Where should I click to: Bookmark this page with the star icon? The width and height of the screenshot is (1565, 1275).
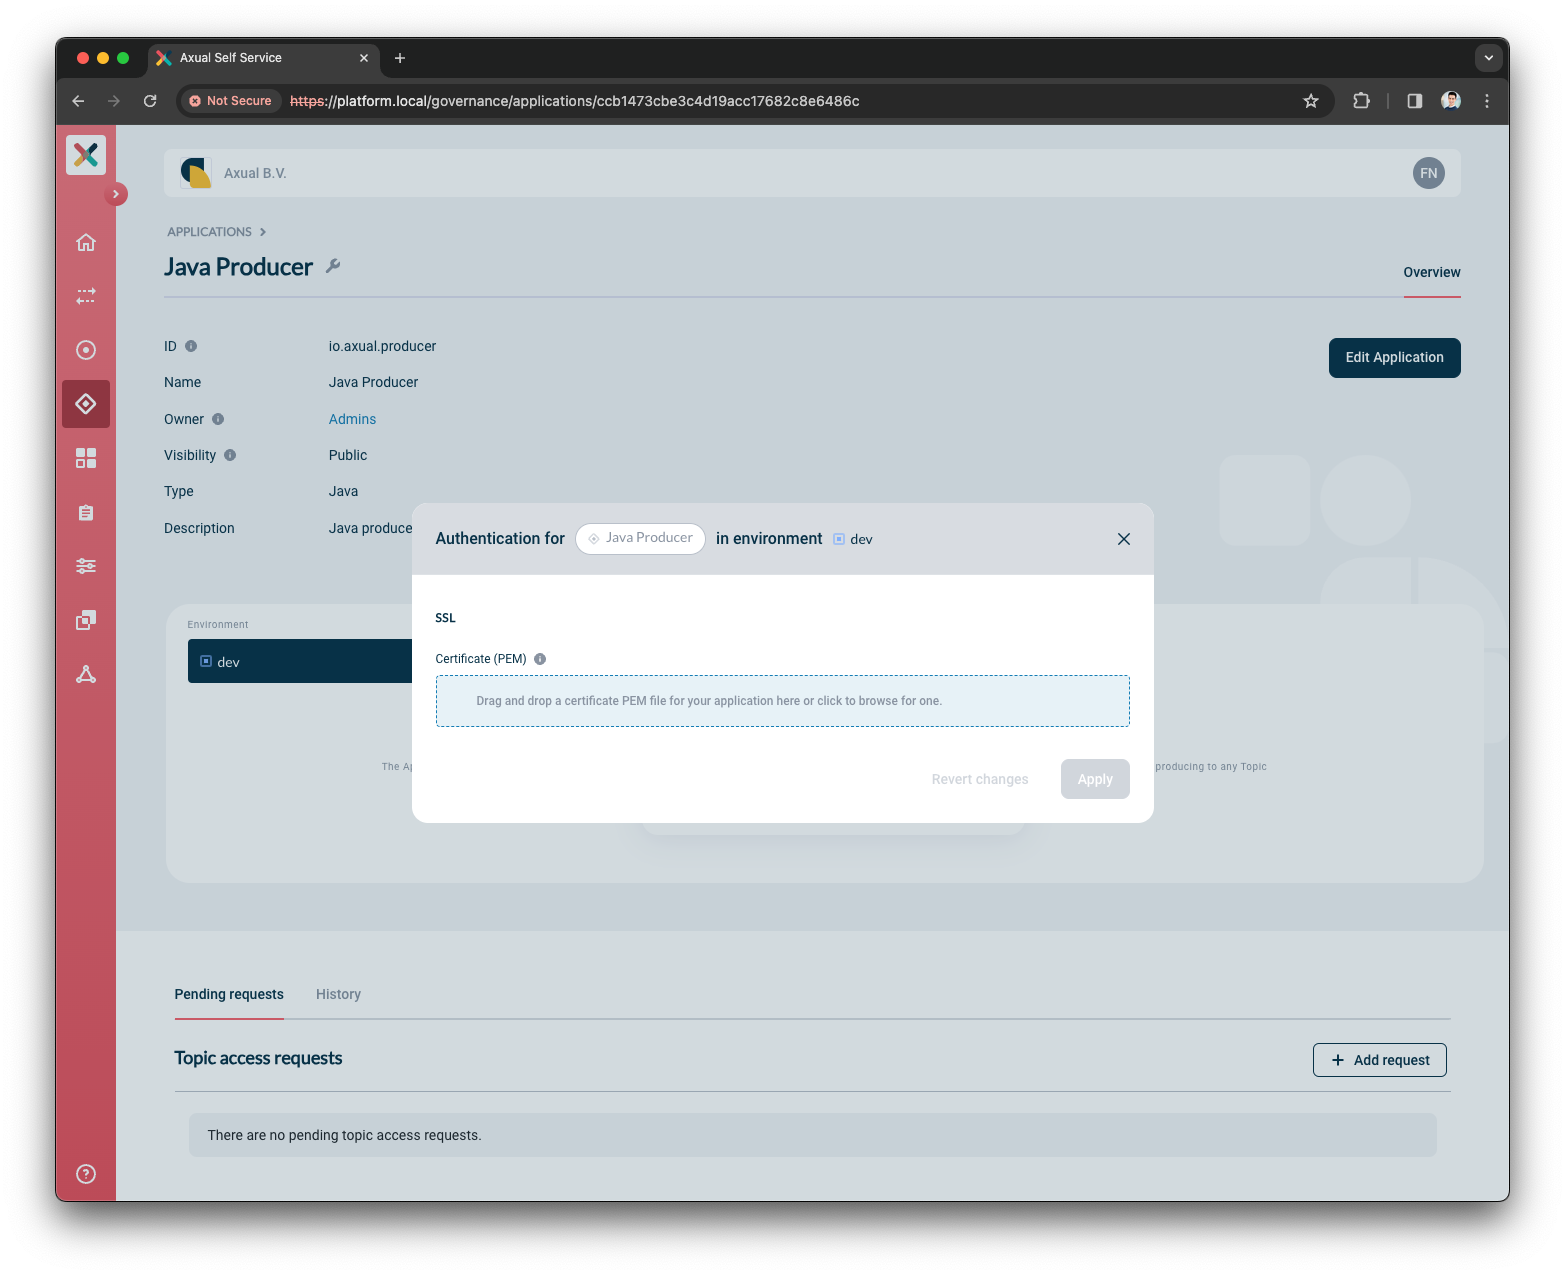click(x=1311, y=101)
